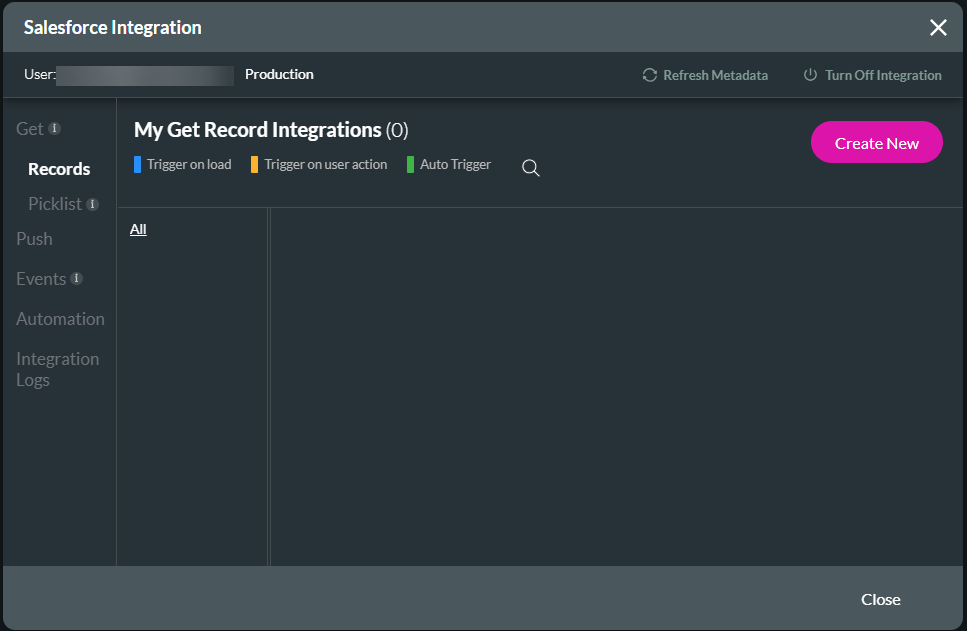Click the search magnifier icon
The width and height of the screenshot is (967, 631).
pyautogui.click(x=530, y=168)
